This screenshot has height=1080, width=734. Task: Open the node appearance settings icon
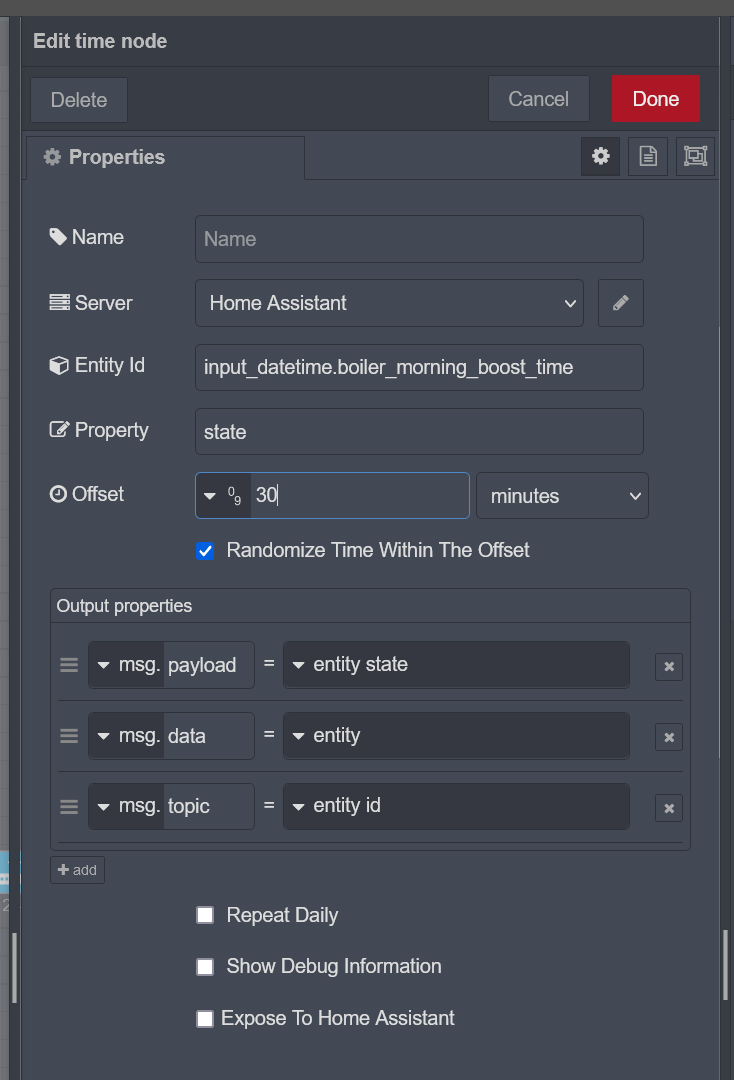[x=694, y=156]
